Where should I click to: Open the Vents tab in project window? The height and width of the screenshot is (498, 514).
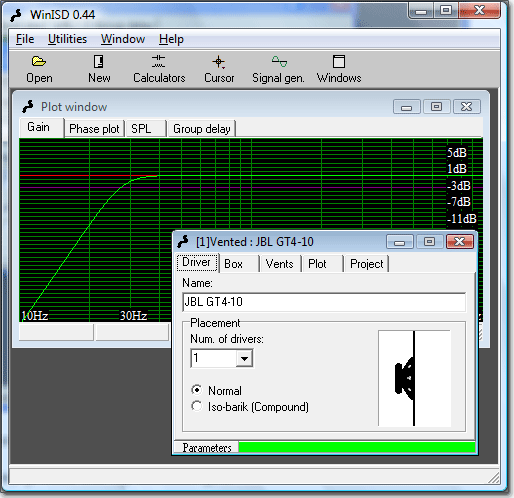[x=279, y=264]
